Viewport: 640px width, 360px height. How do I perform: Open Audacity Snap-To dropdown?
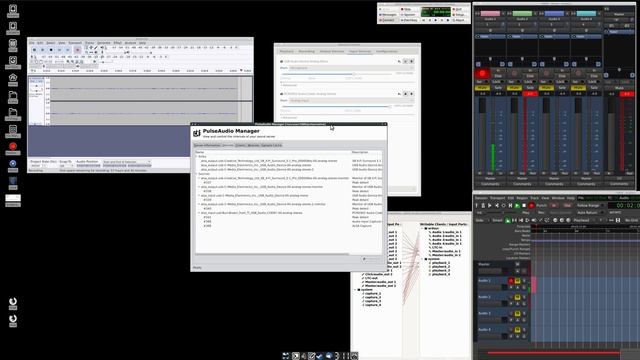pos(66,166)
